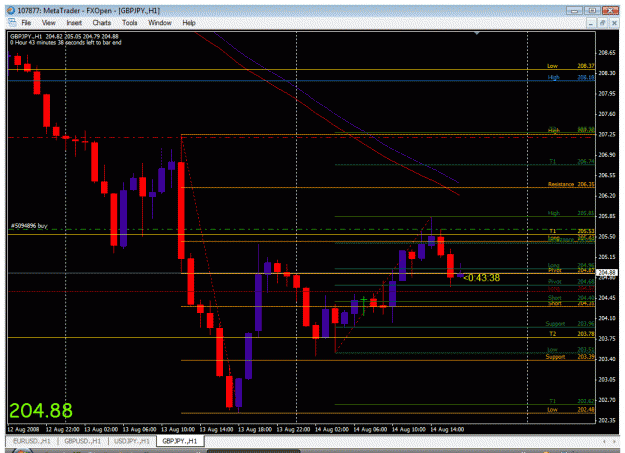The width and height of the screenshot is (625, 453).
Task: Click the current price tag 204.88 on axis
Action: (x=607, y=273)
